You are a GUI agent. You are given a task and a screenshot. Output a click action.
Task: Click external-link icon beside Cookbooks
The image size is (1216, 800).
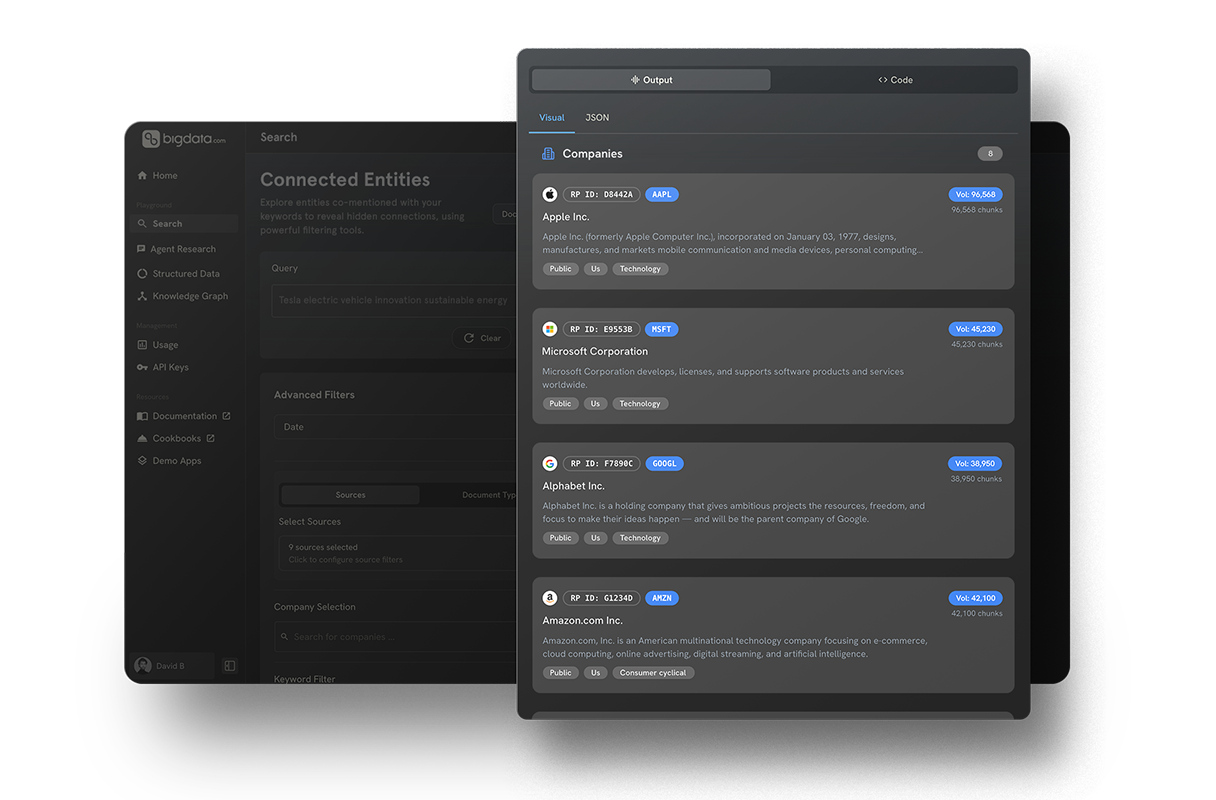point(211,438)
